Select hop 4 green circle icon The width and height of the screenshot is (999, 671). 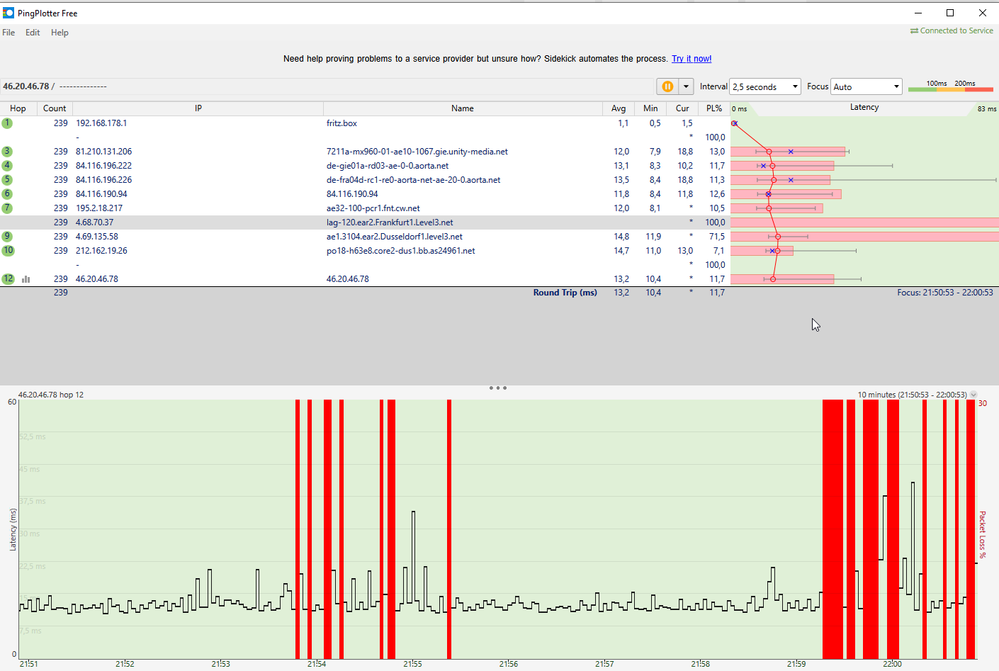(x=7, y=166)
